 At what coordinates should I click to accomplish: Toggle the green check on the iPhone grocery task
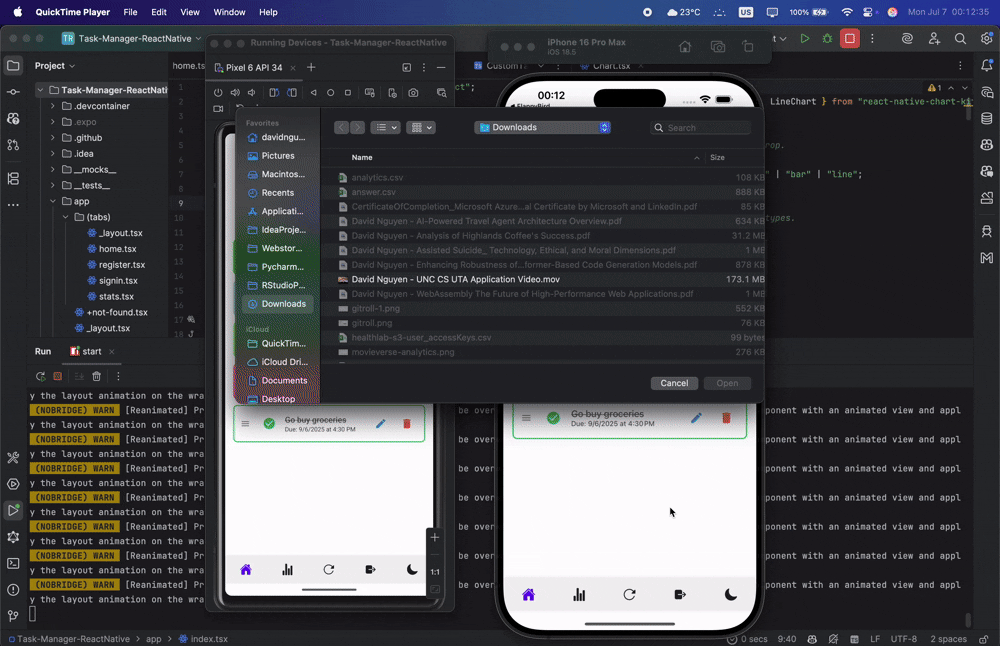click(x=553, y=418)
